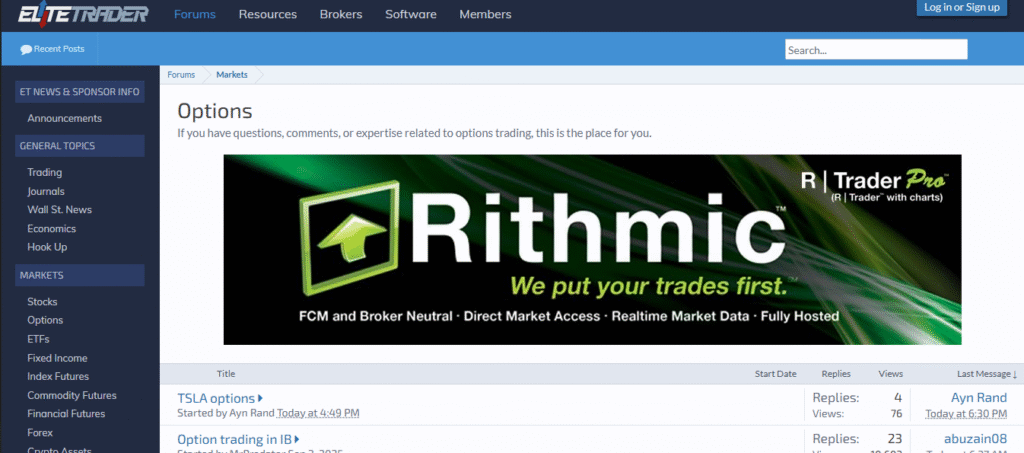Open Ayn Rand last poster profile
The width and height of the screenshot is (1024, 453).
click(979, 398)
